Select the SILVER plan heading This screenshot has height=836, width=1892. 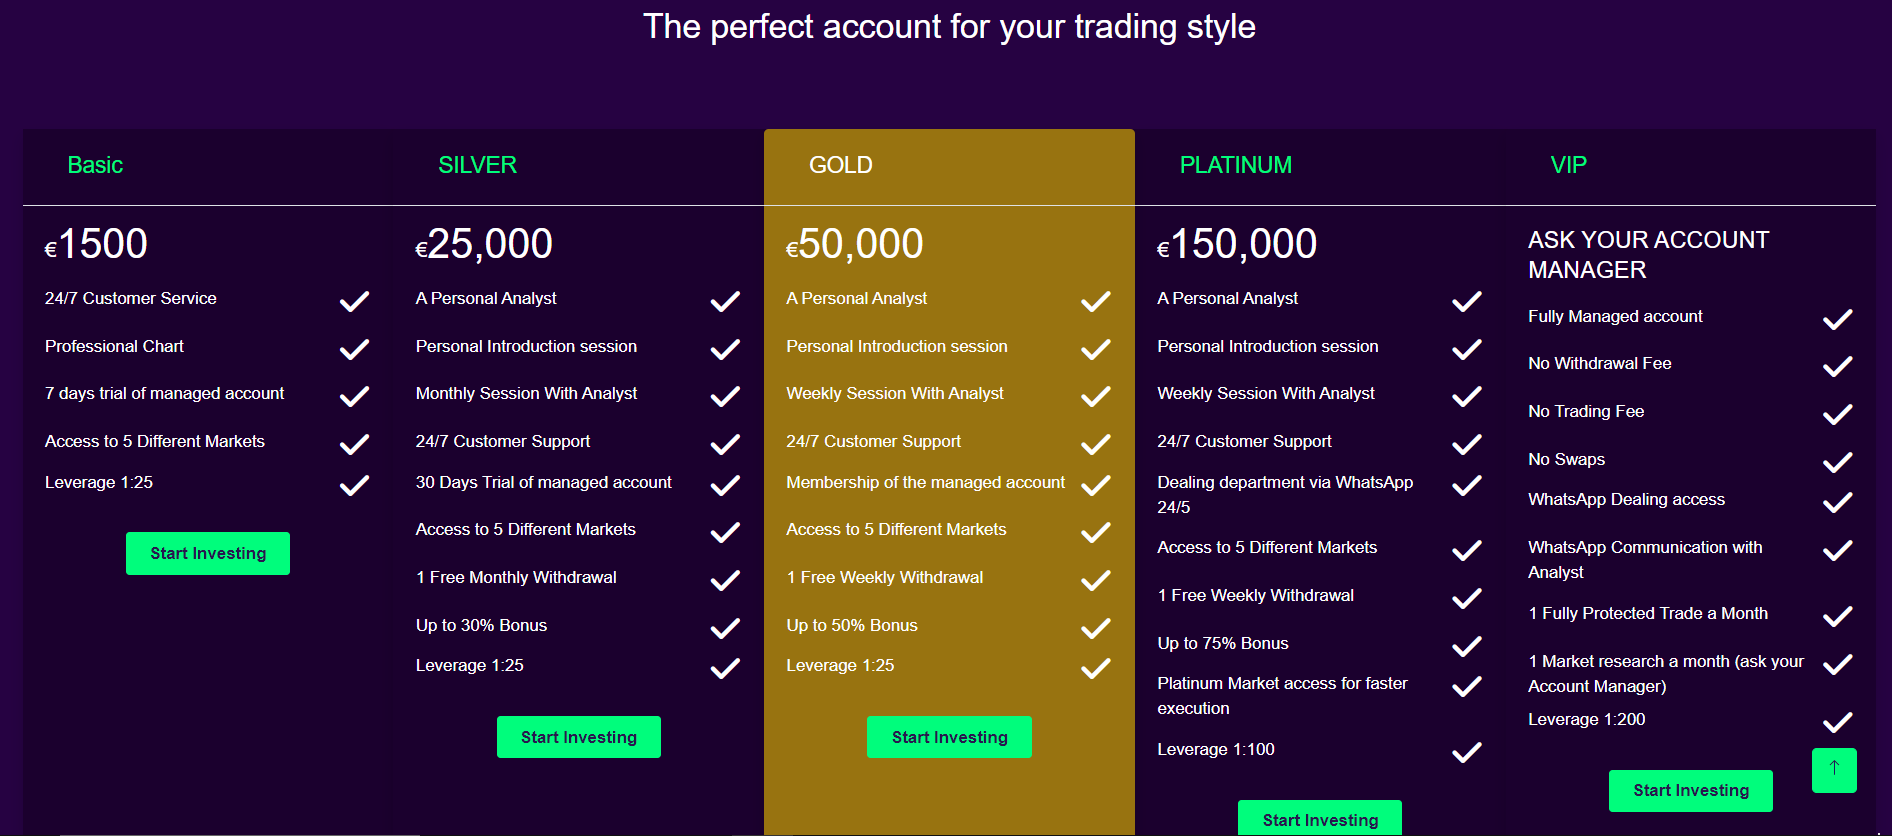coord(477,165)
